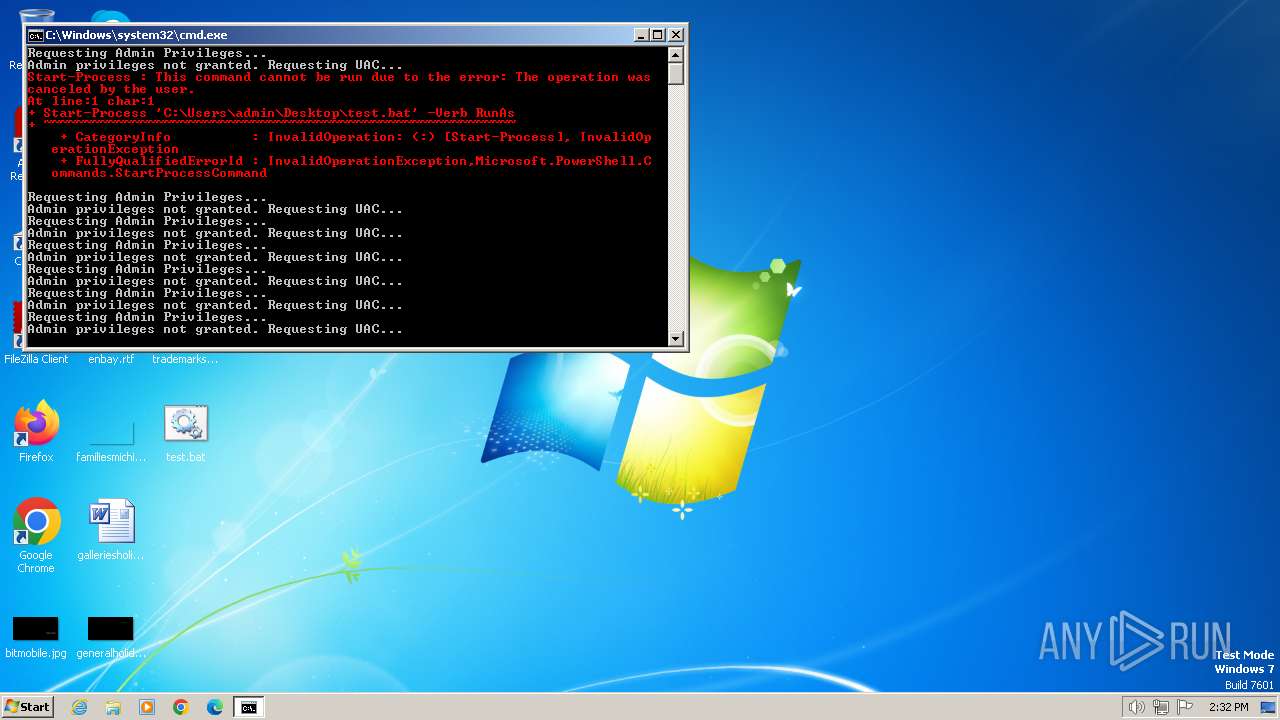Open Windows Explorer from taskbar
The height and width of the screenshot is (720, 1280).
pyautogui.click(x=113, y=707)
